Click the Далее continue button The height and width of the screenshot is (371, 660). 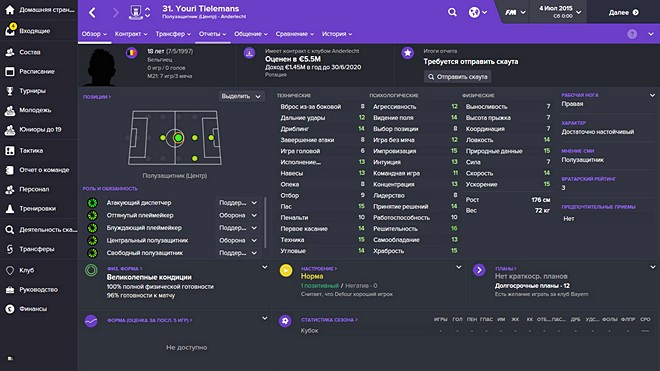623,12
